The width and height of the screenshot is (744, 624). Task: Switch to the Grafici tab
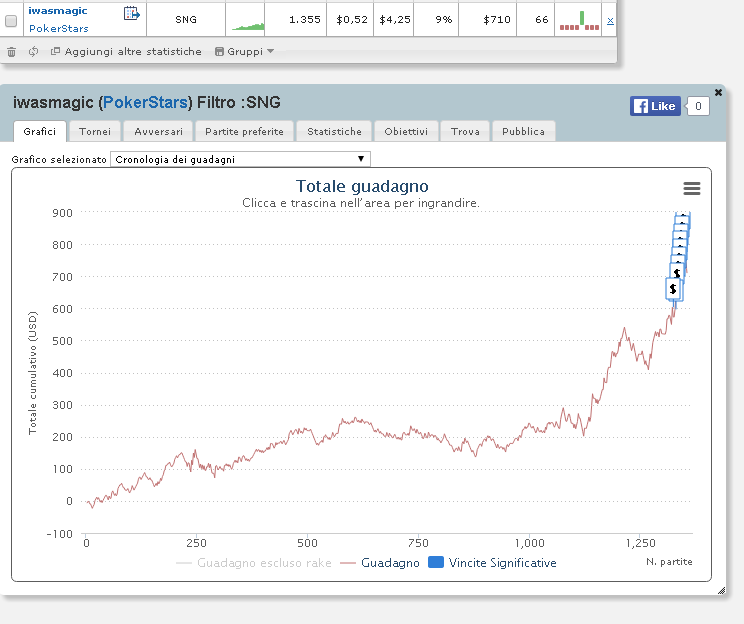(39, 131)
